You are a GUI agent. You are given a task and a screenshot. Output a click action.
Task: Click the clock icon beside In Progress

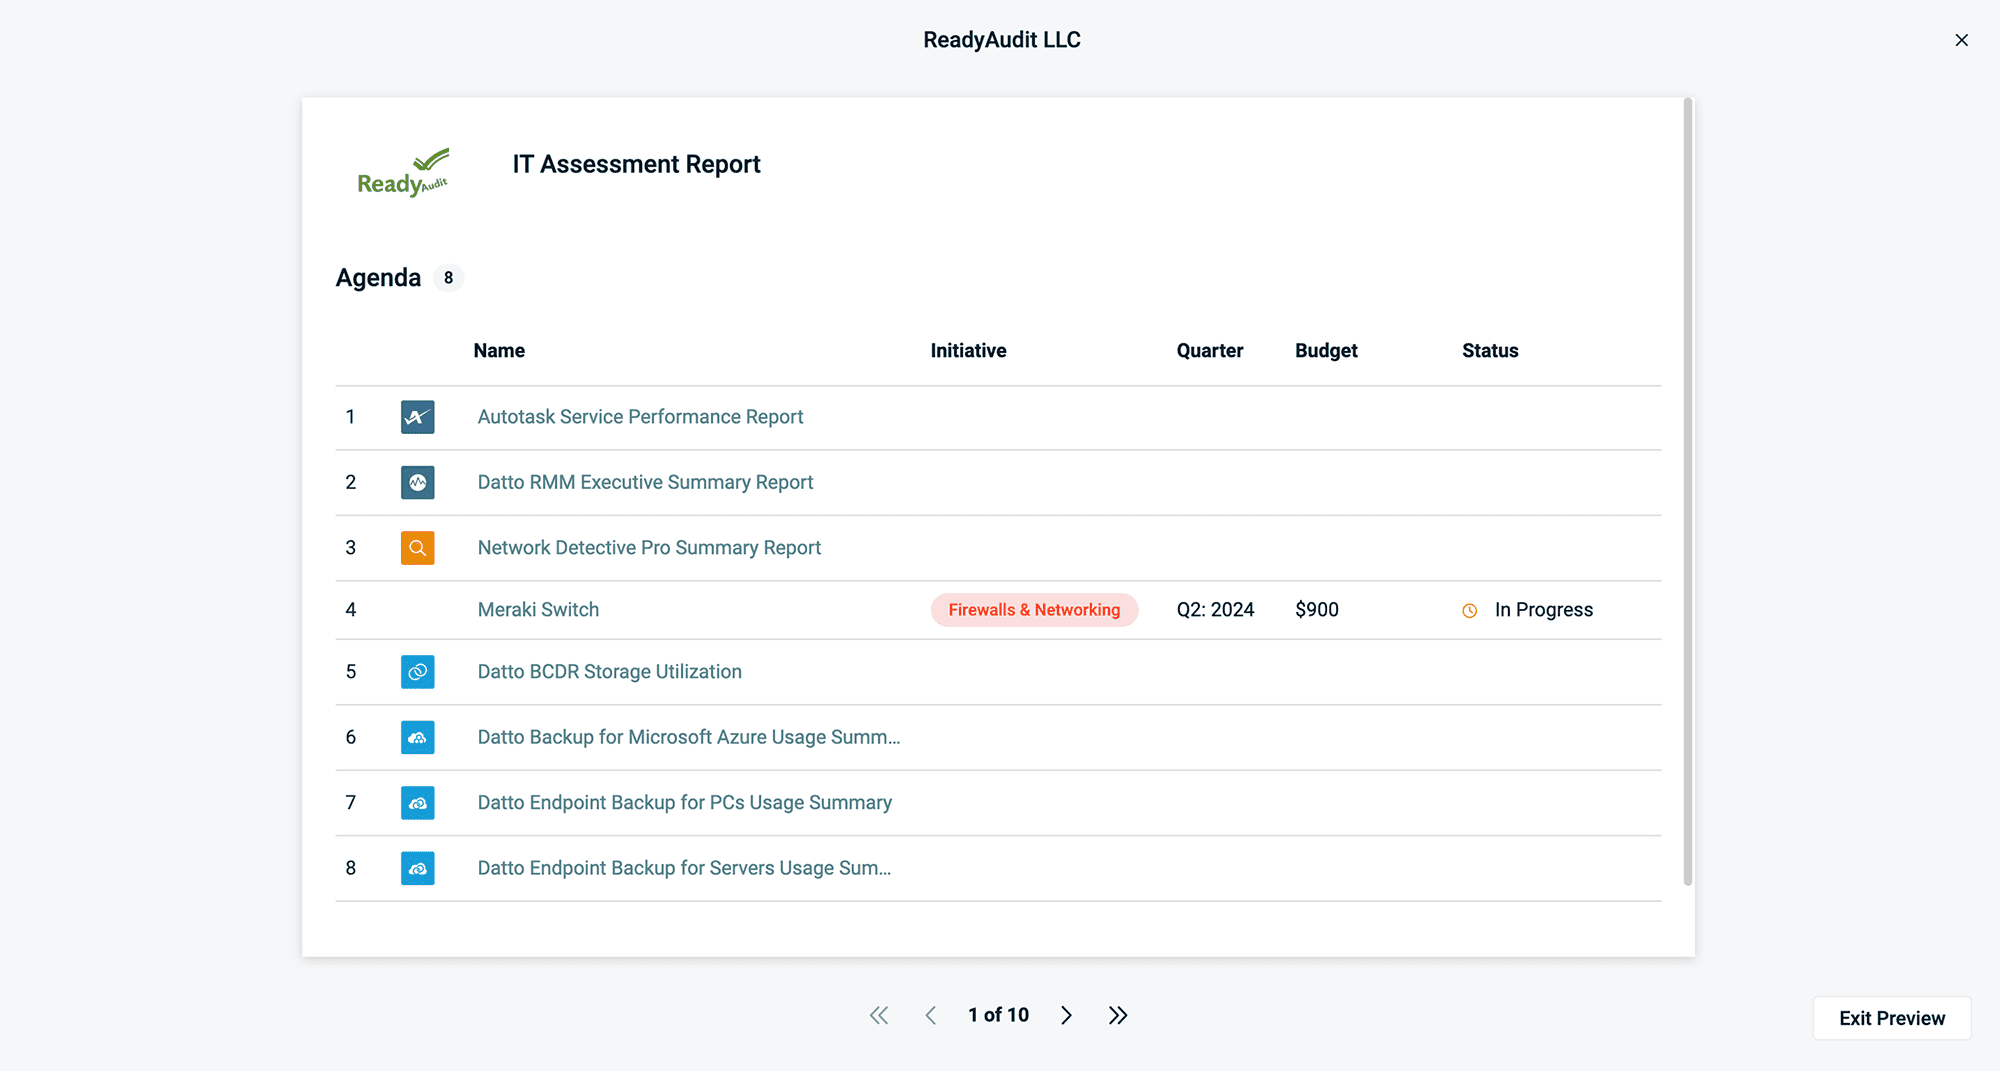point(1469,610)
